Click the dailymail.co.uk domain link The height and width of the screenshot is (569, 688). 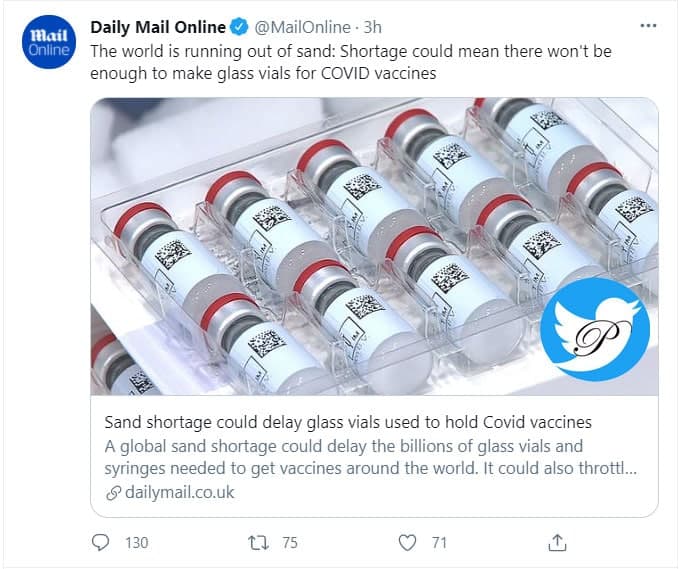coord(179,493)
